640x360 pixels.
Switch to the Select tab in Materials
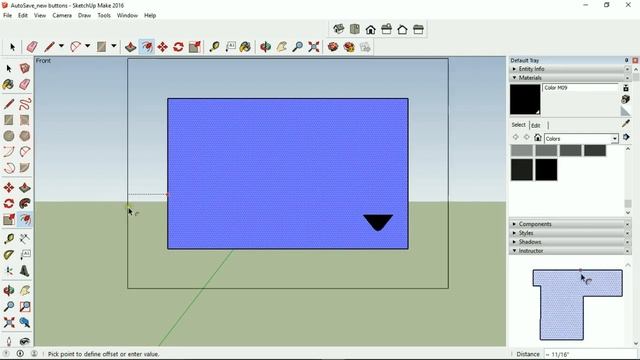[519, 125]
